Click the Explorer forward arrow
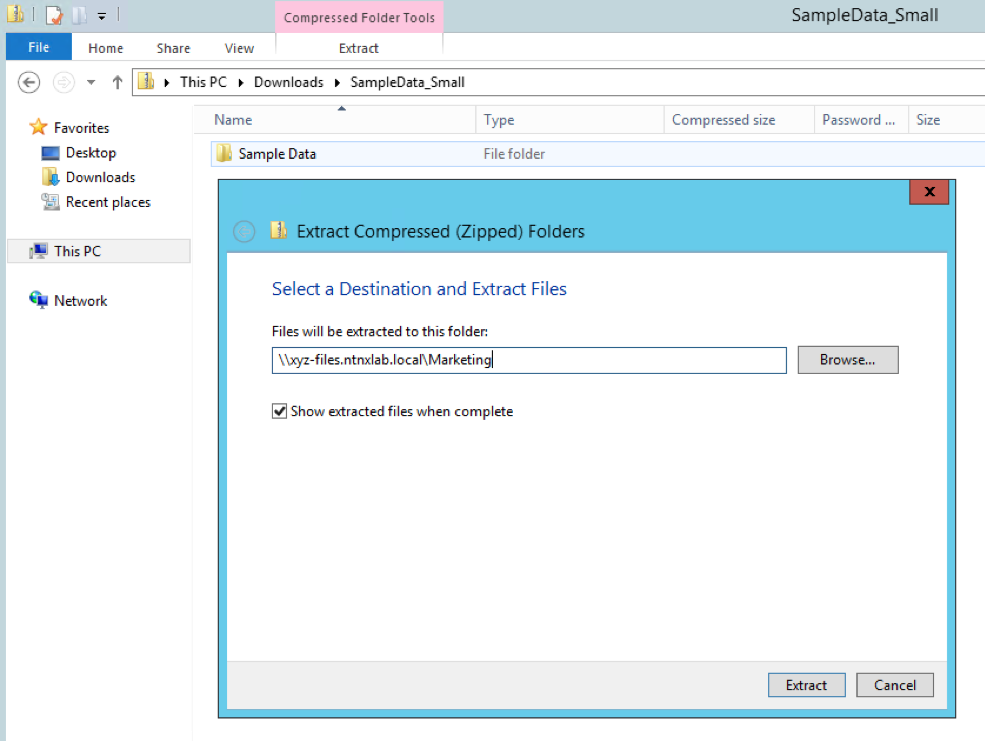The image size is (985, 741). 63,82
